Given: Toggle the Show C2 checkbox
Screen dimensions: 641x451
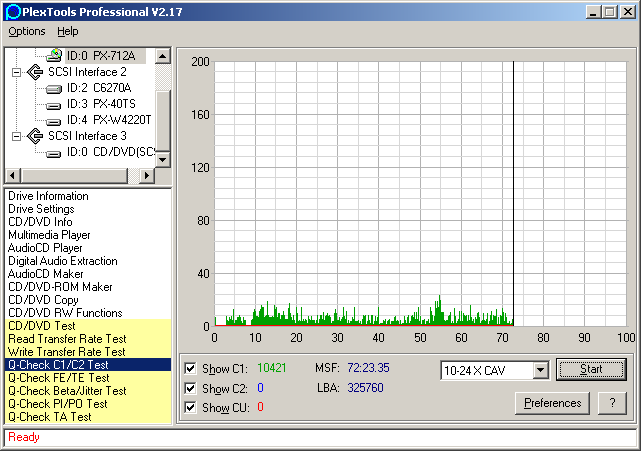Looking at the screenshot, I should point(191,388).
